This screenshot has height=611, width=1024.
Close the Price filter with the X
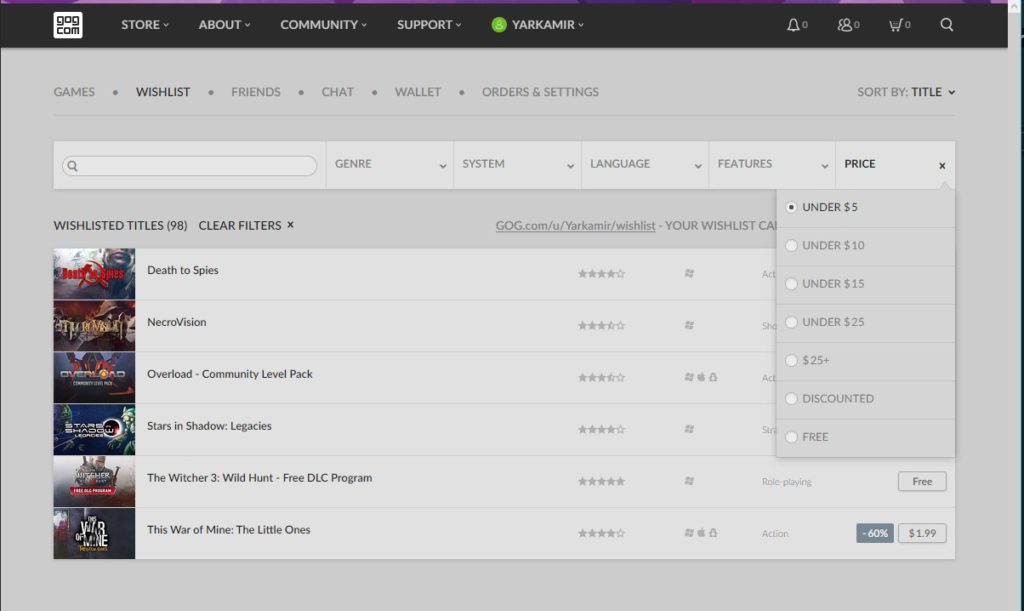coord(942,166)
